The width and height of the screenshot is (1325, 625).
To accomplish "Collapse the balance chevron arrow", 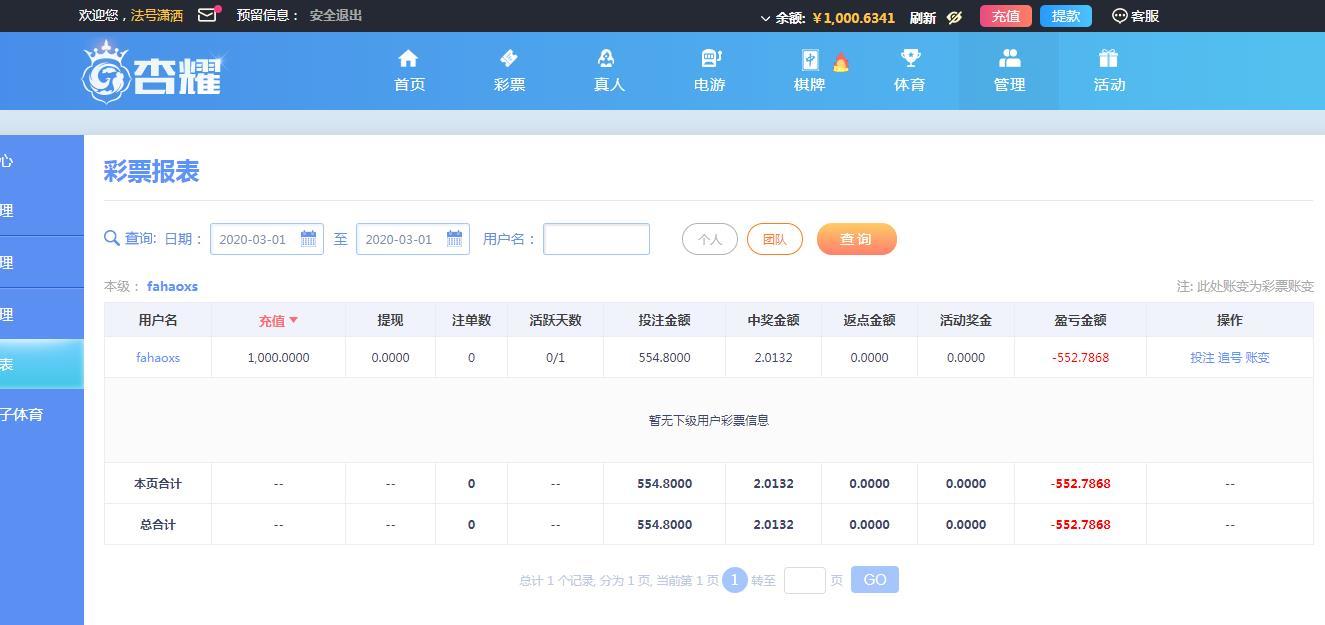I will [765, 18].
